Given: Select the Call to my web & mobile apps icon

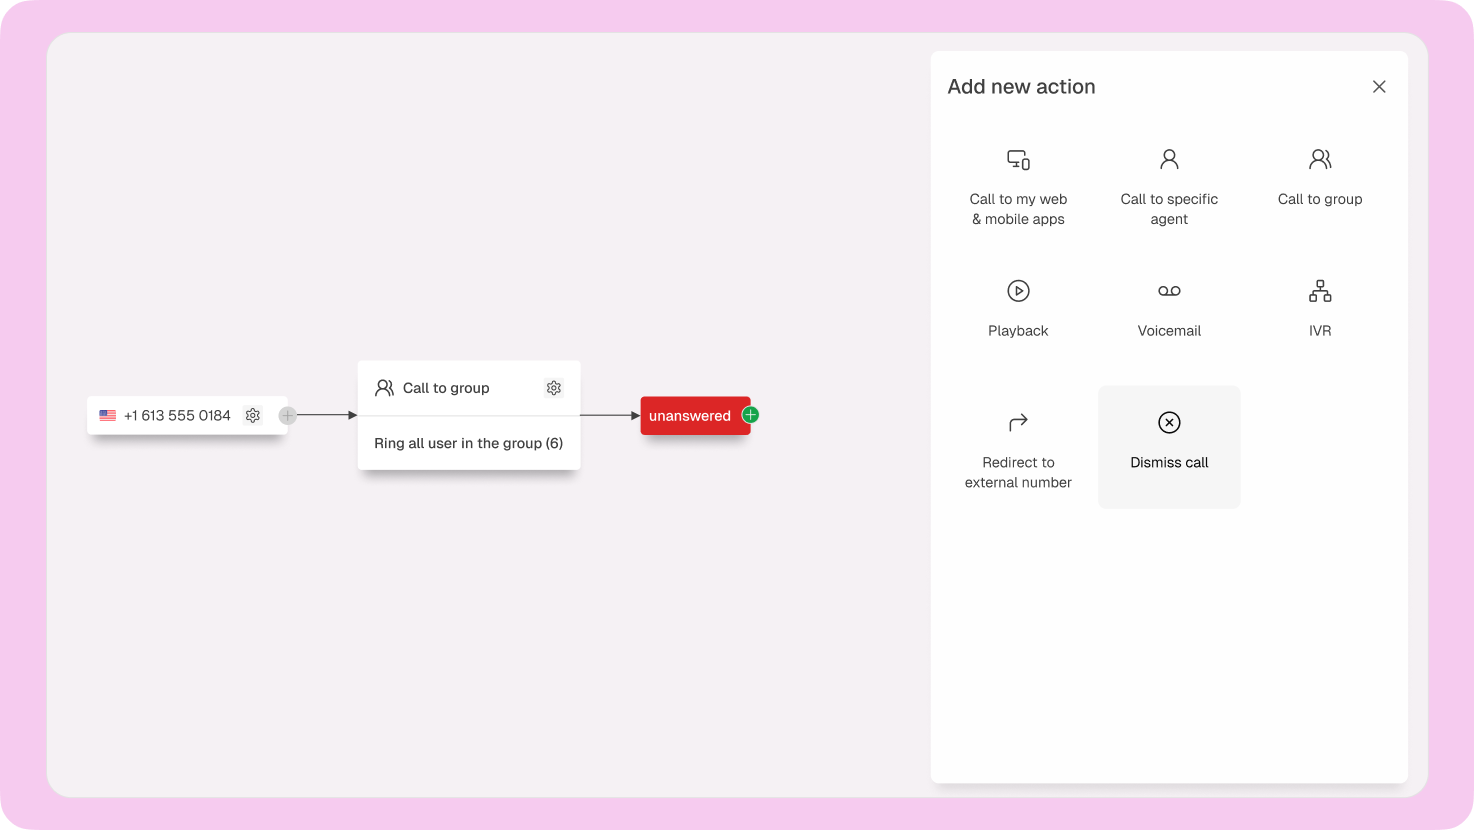Looking at the screenshot, I should click(x=1018, y=160).
